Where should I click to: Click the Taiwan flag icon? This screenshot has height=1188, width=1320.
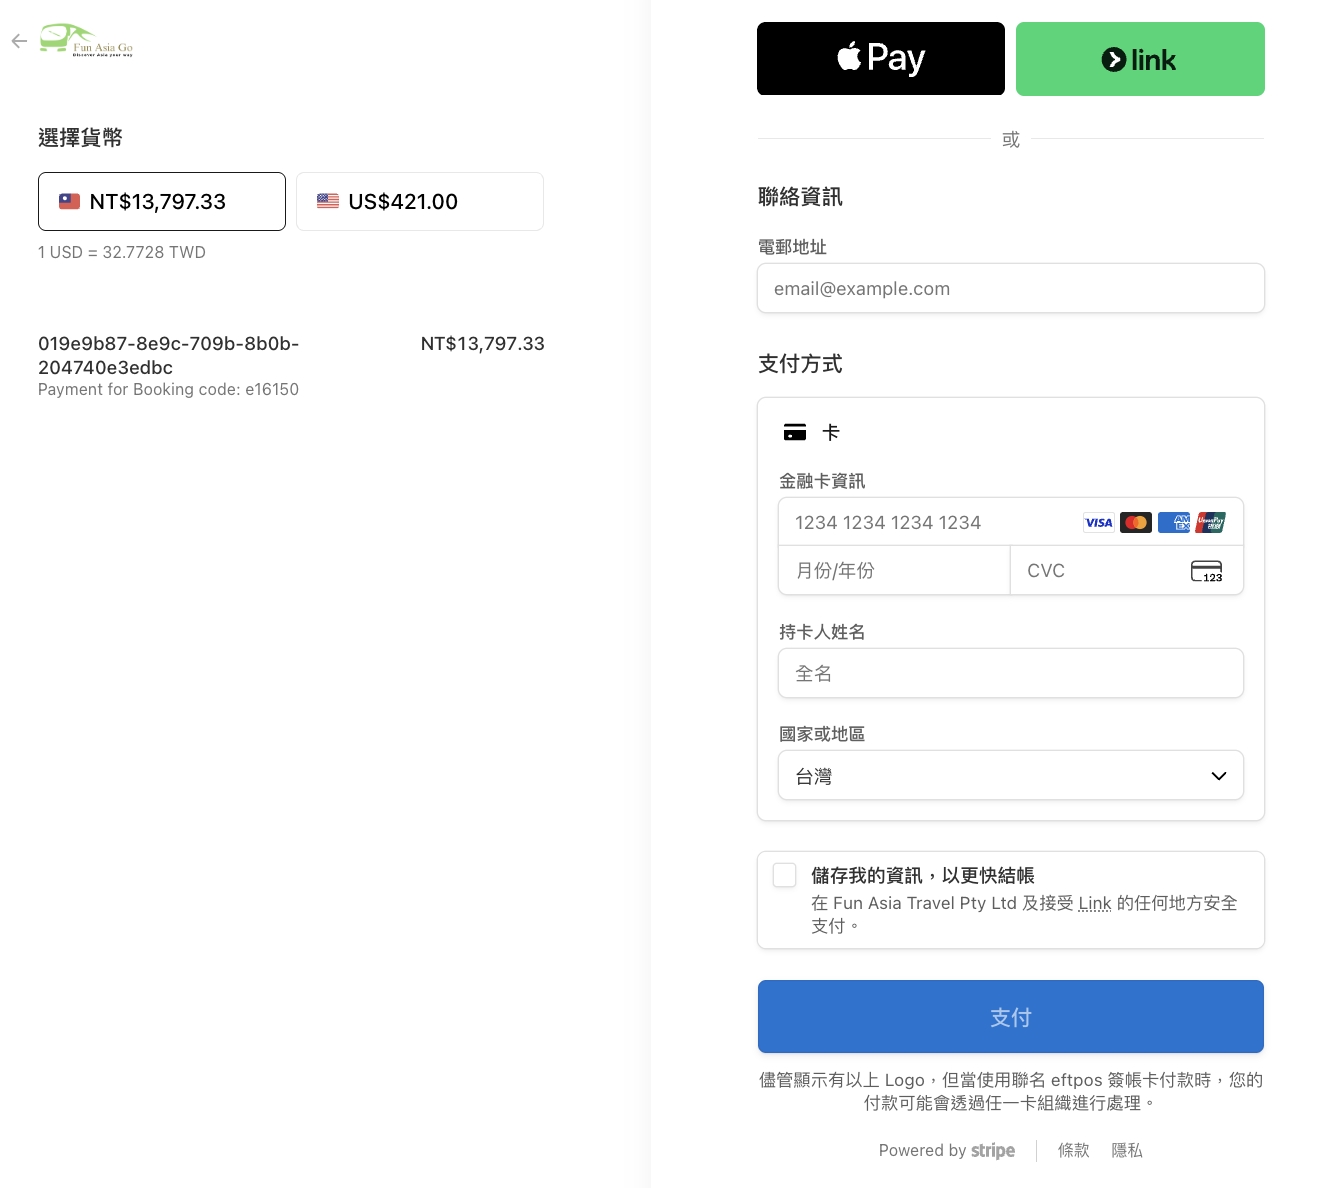click(69, 201)
